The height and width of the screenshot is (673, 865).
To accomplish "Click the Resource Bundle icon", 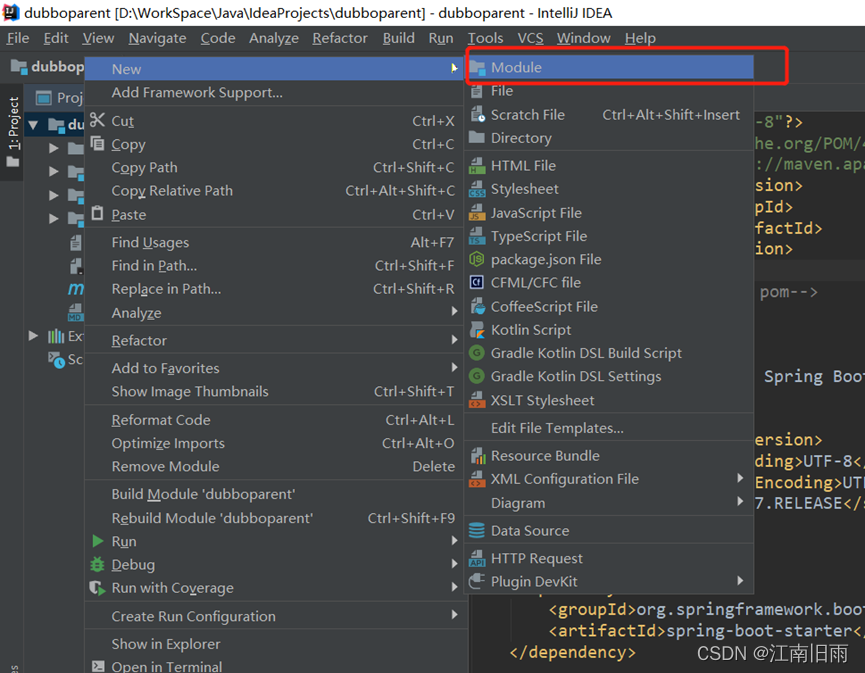I will 478,456.
